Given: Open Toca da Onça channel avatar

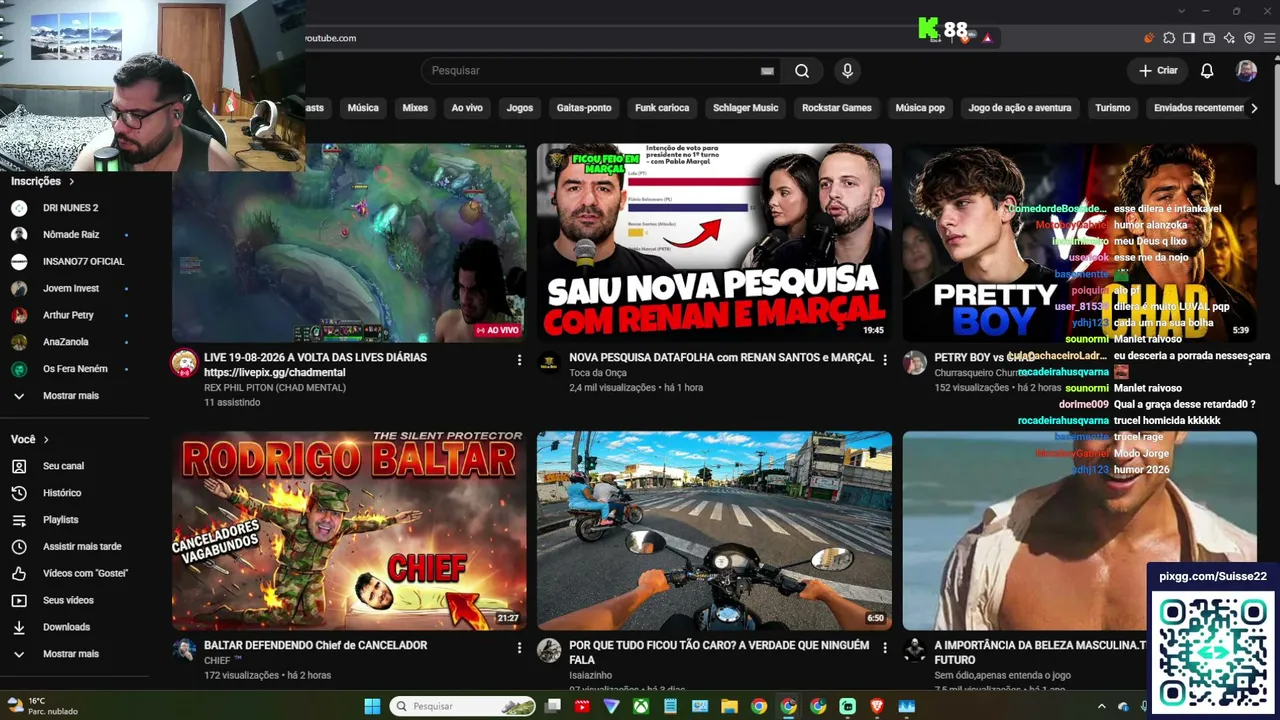Looking at the screenshot, I should (549, 363).
